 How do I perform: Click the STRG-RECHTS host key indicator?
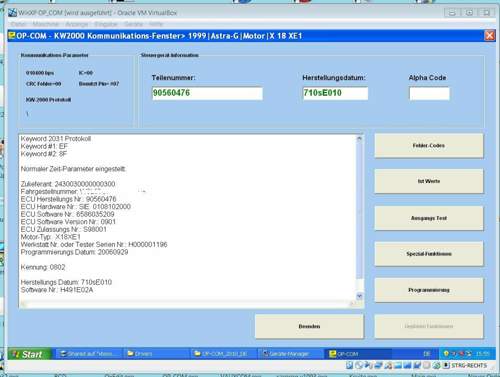469,366
